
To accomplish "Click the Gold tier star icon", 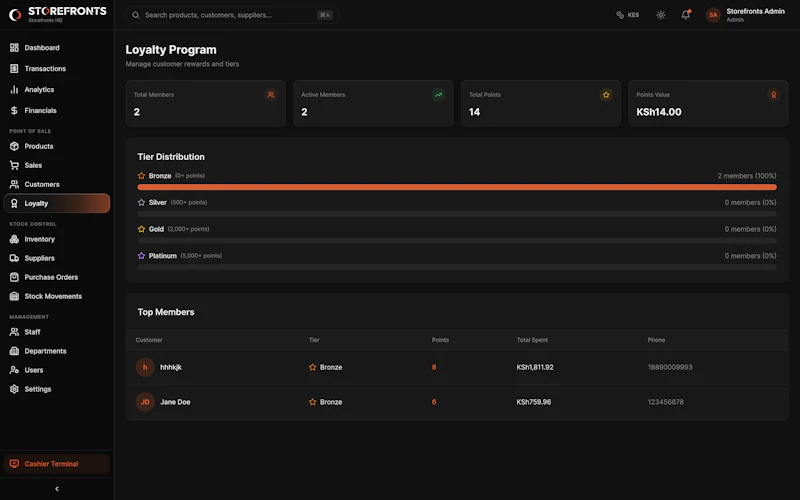I will (141, 229).
